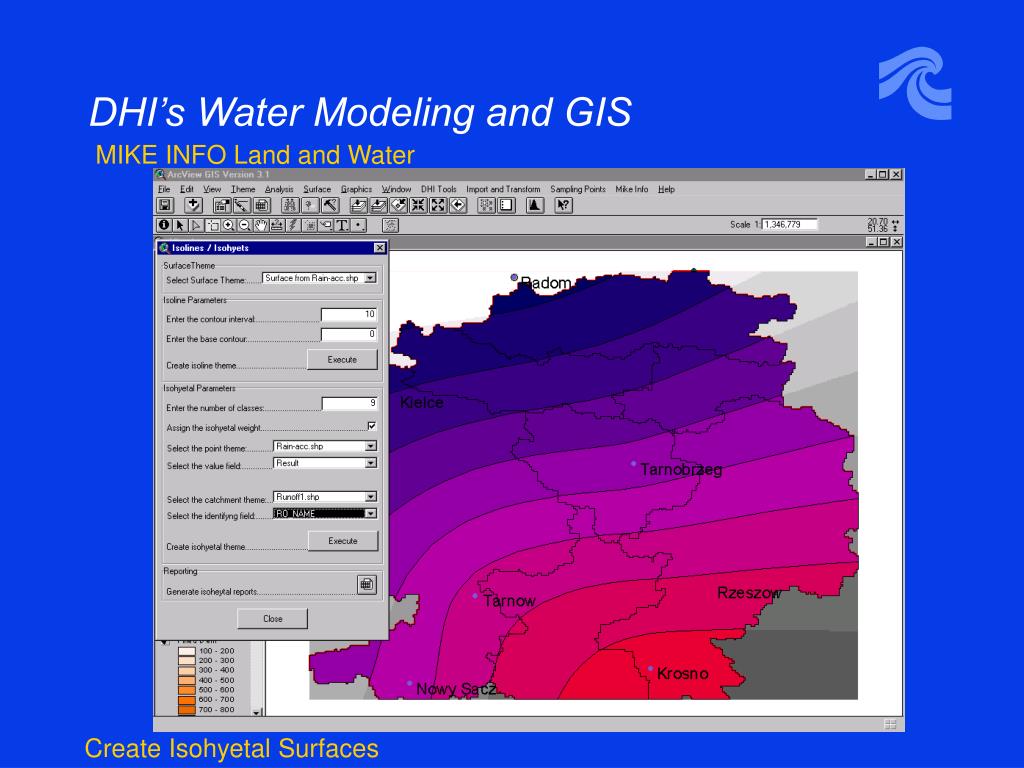Click the Zoom Out arrows-outward toolbar icon
The height and width of the screenshot is (768, 1024).
coord(438,205)
